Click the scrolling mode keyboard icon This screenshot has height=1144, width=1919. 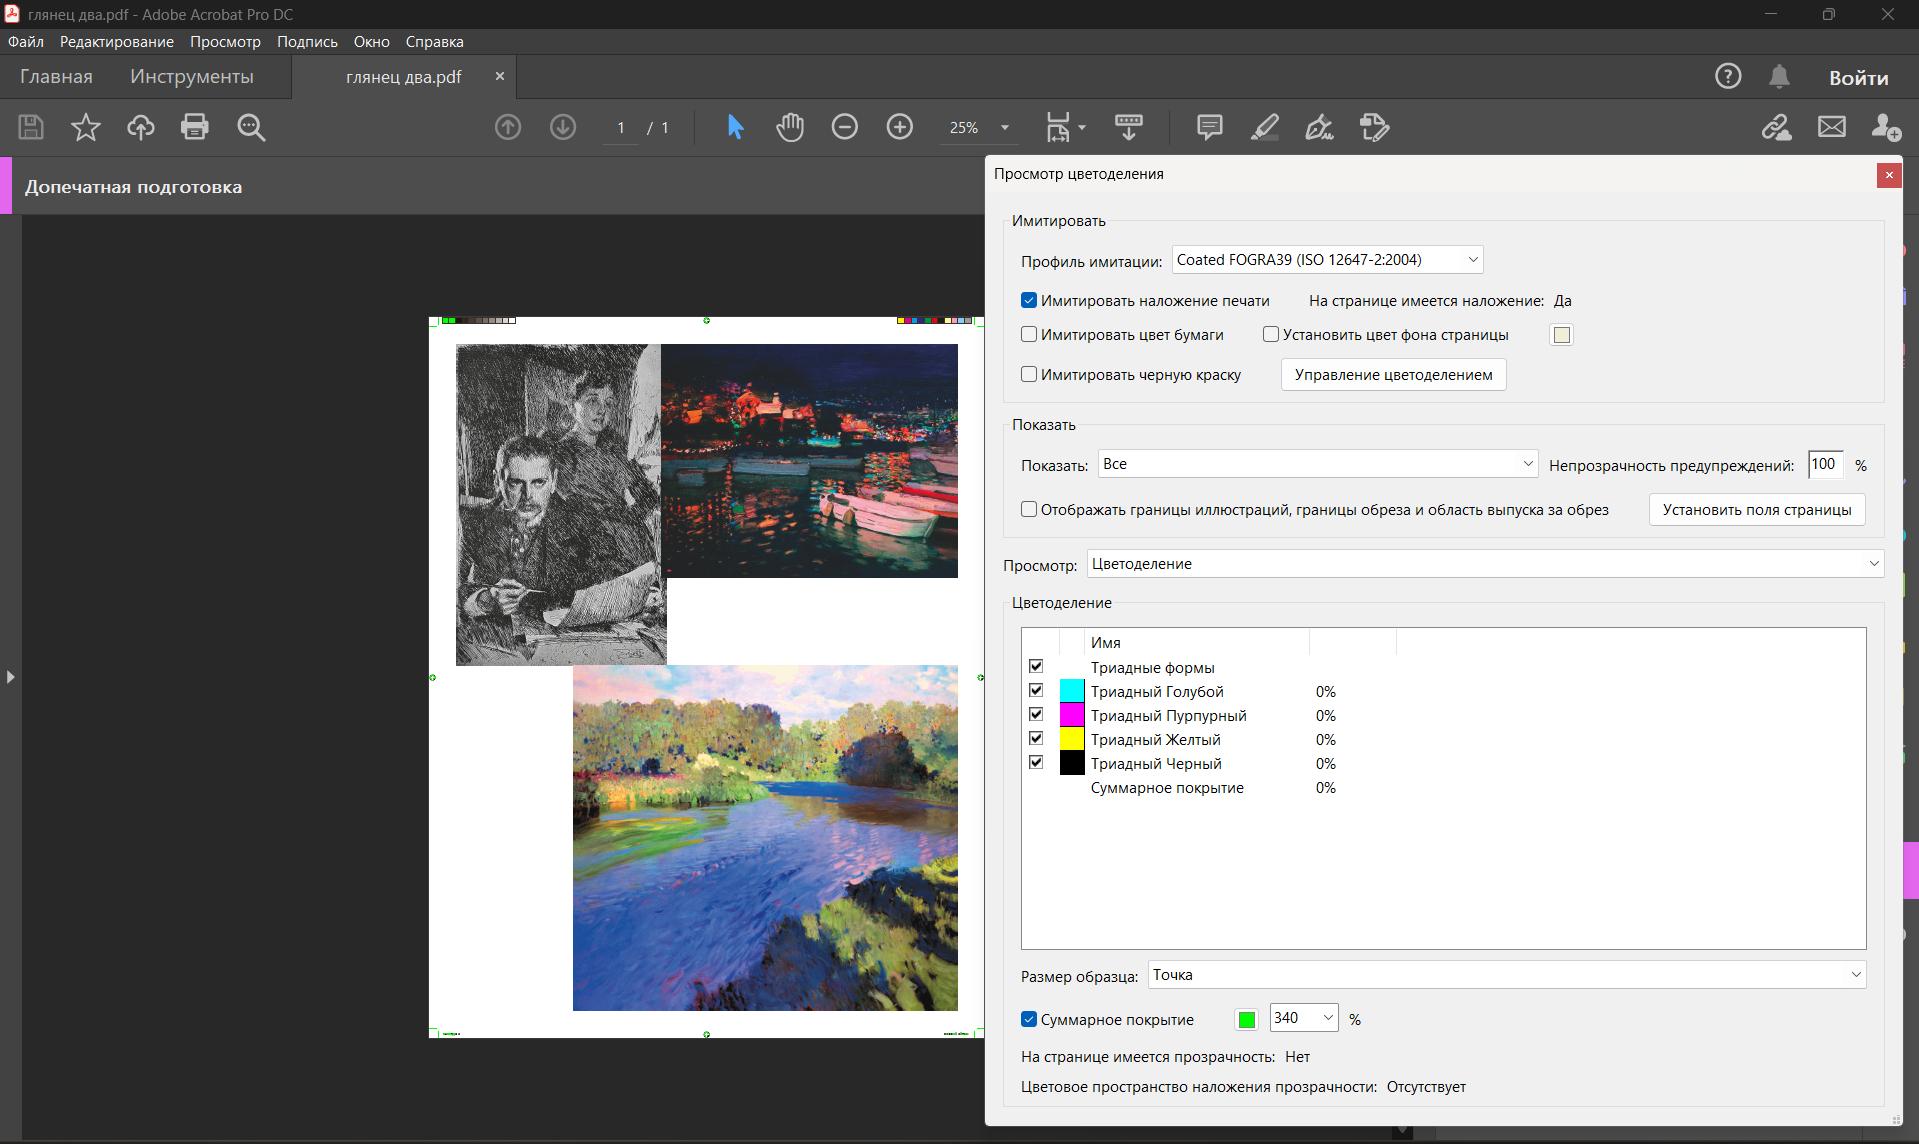(1129, 127)
